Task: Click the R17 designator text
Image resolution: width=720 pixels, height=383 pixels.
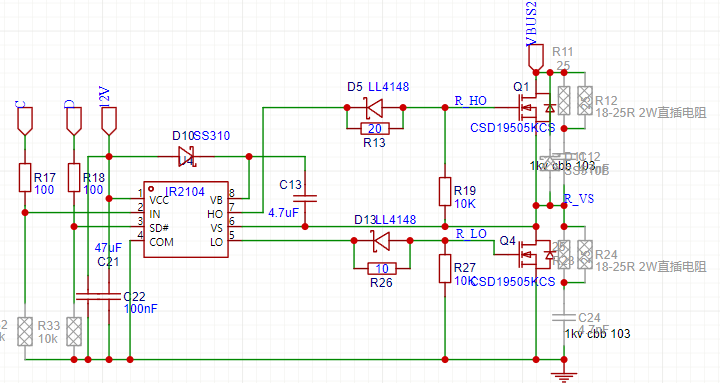Action: coord(45,177)
